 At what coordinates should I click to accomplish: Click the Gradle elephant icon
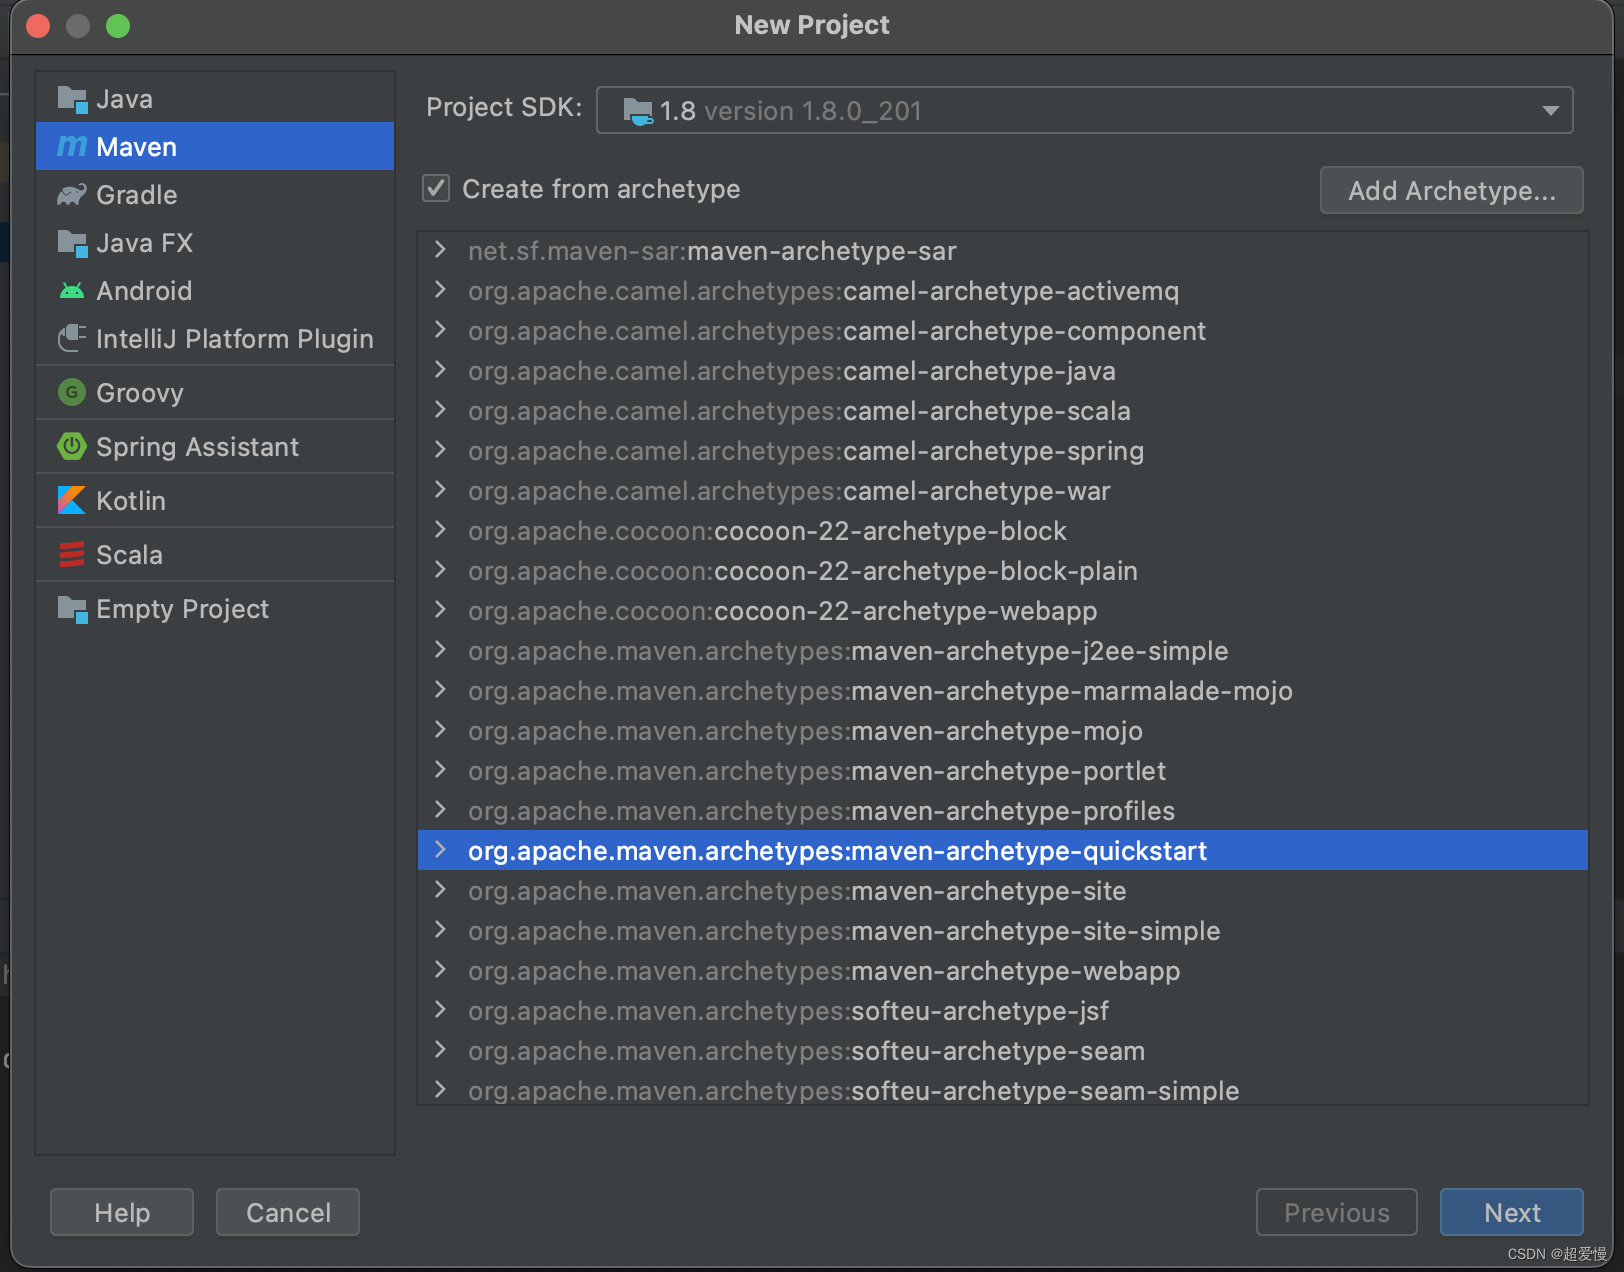tap(72, 195)
